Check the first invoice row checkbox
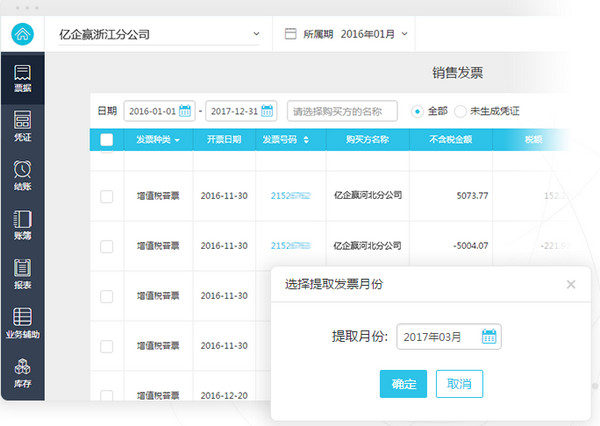The image size is (600, 426). [x=106, y=197]
